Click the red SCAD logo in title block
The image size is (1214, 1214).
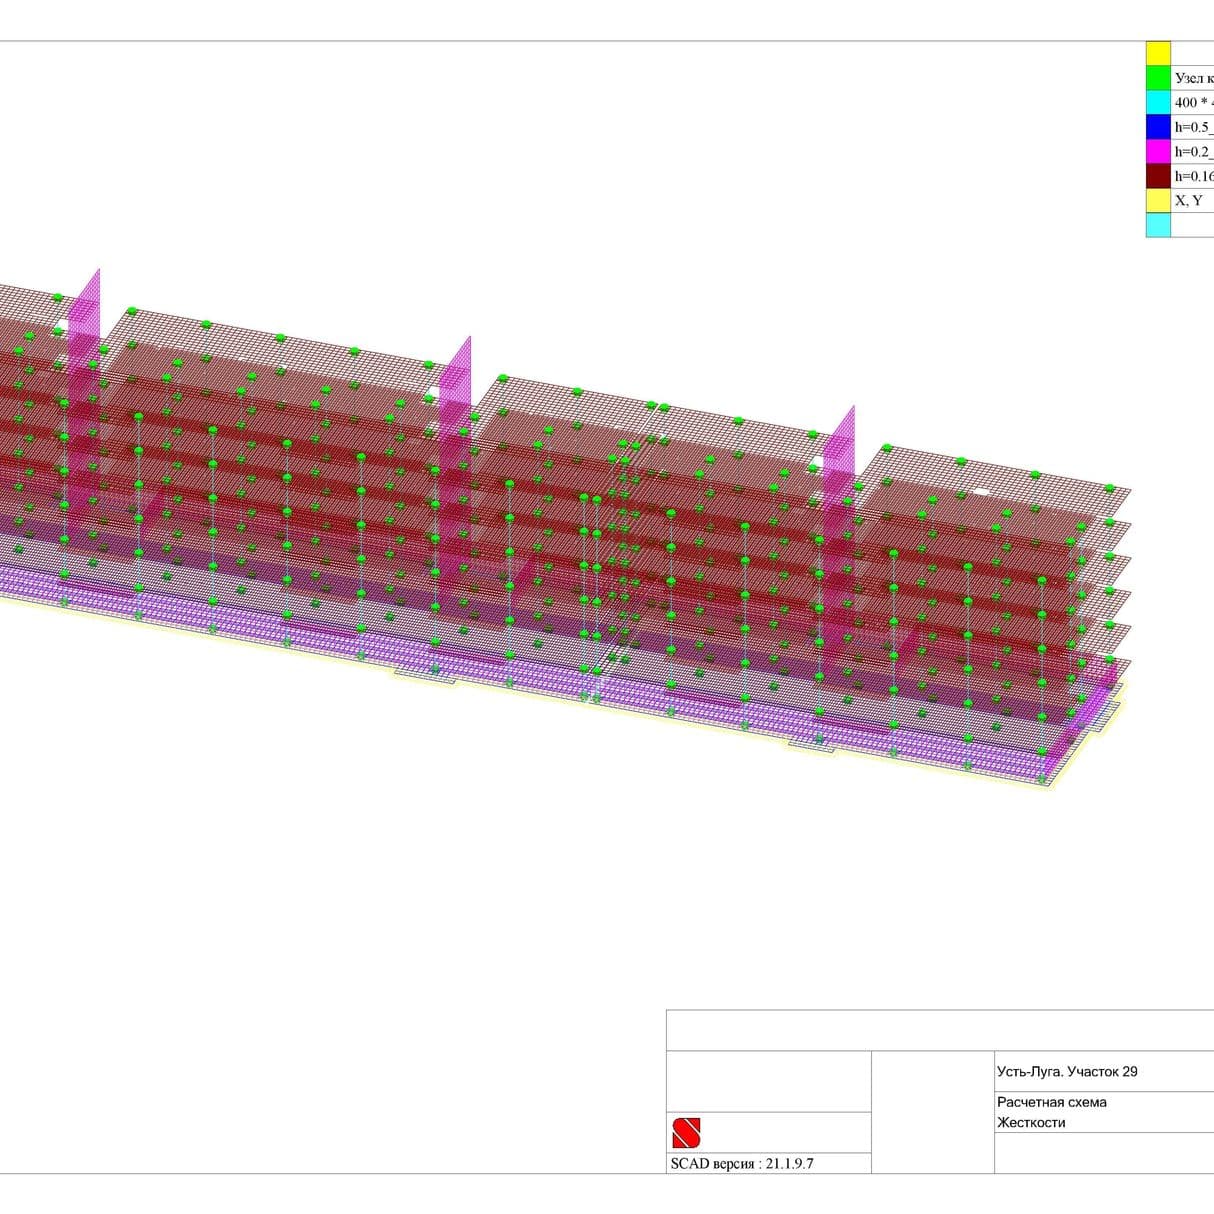[686, 1132]
